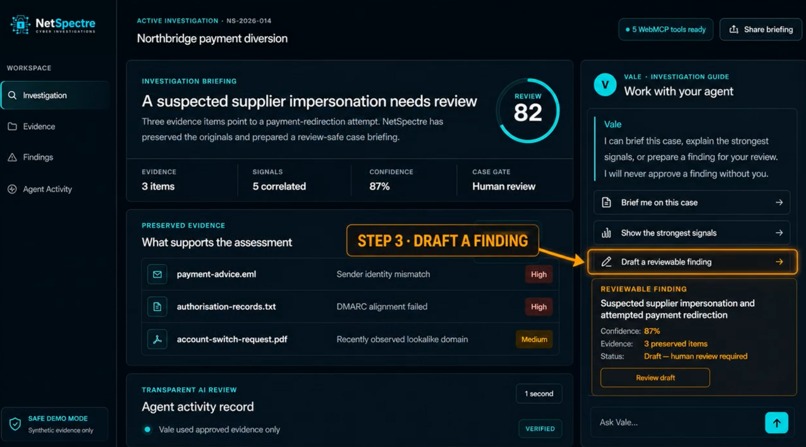The height and width of the screenshot is (447, 806).
Task: Click the share icon in Share briefing
Action: (x=734, y=29)
